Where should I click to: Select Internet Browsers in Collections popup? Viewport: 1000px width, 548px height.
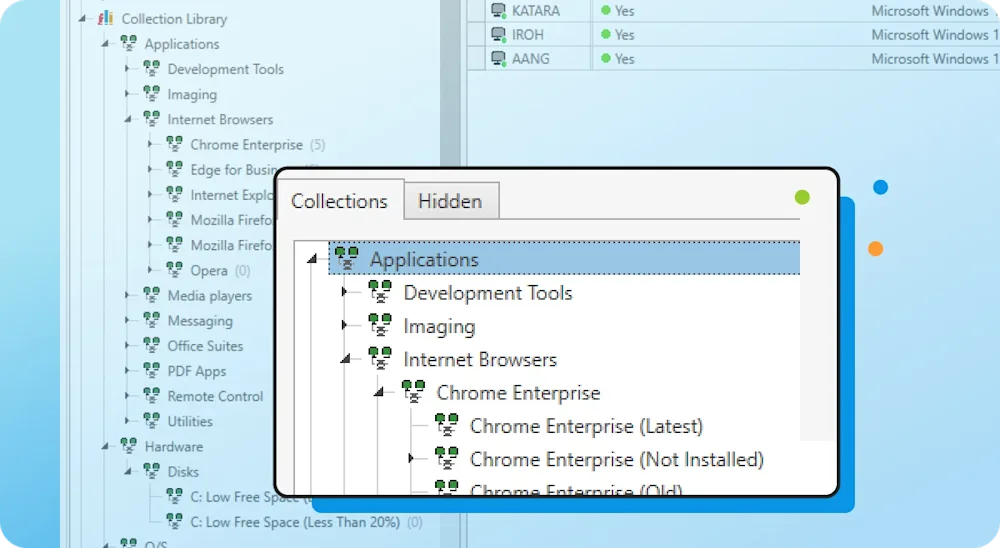[480, 360]
